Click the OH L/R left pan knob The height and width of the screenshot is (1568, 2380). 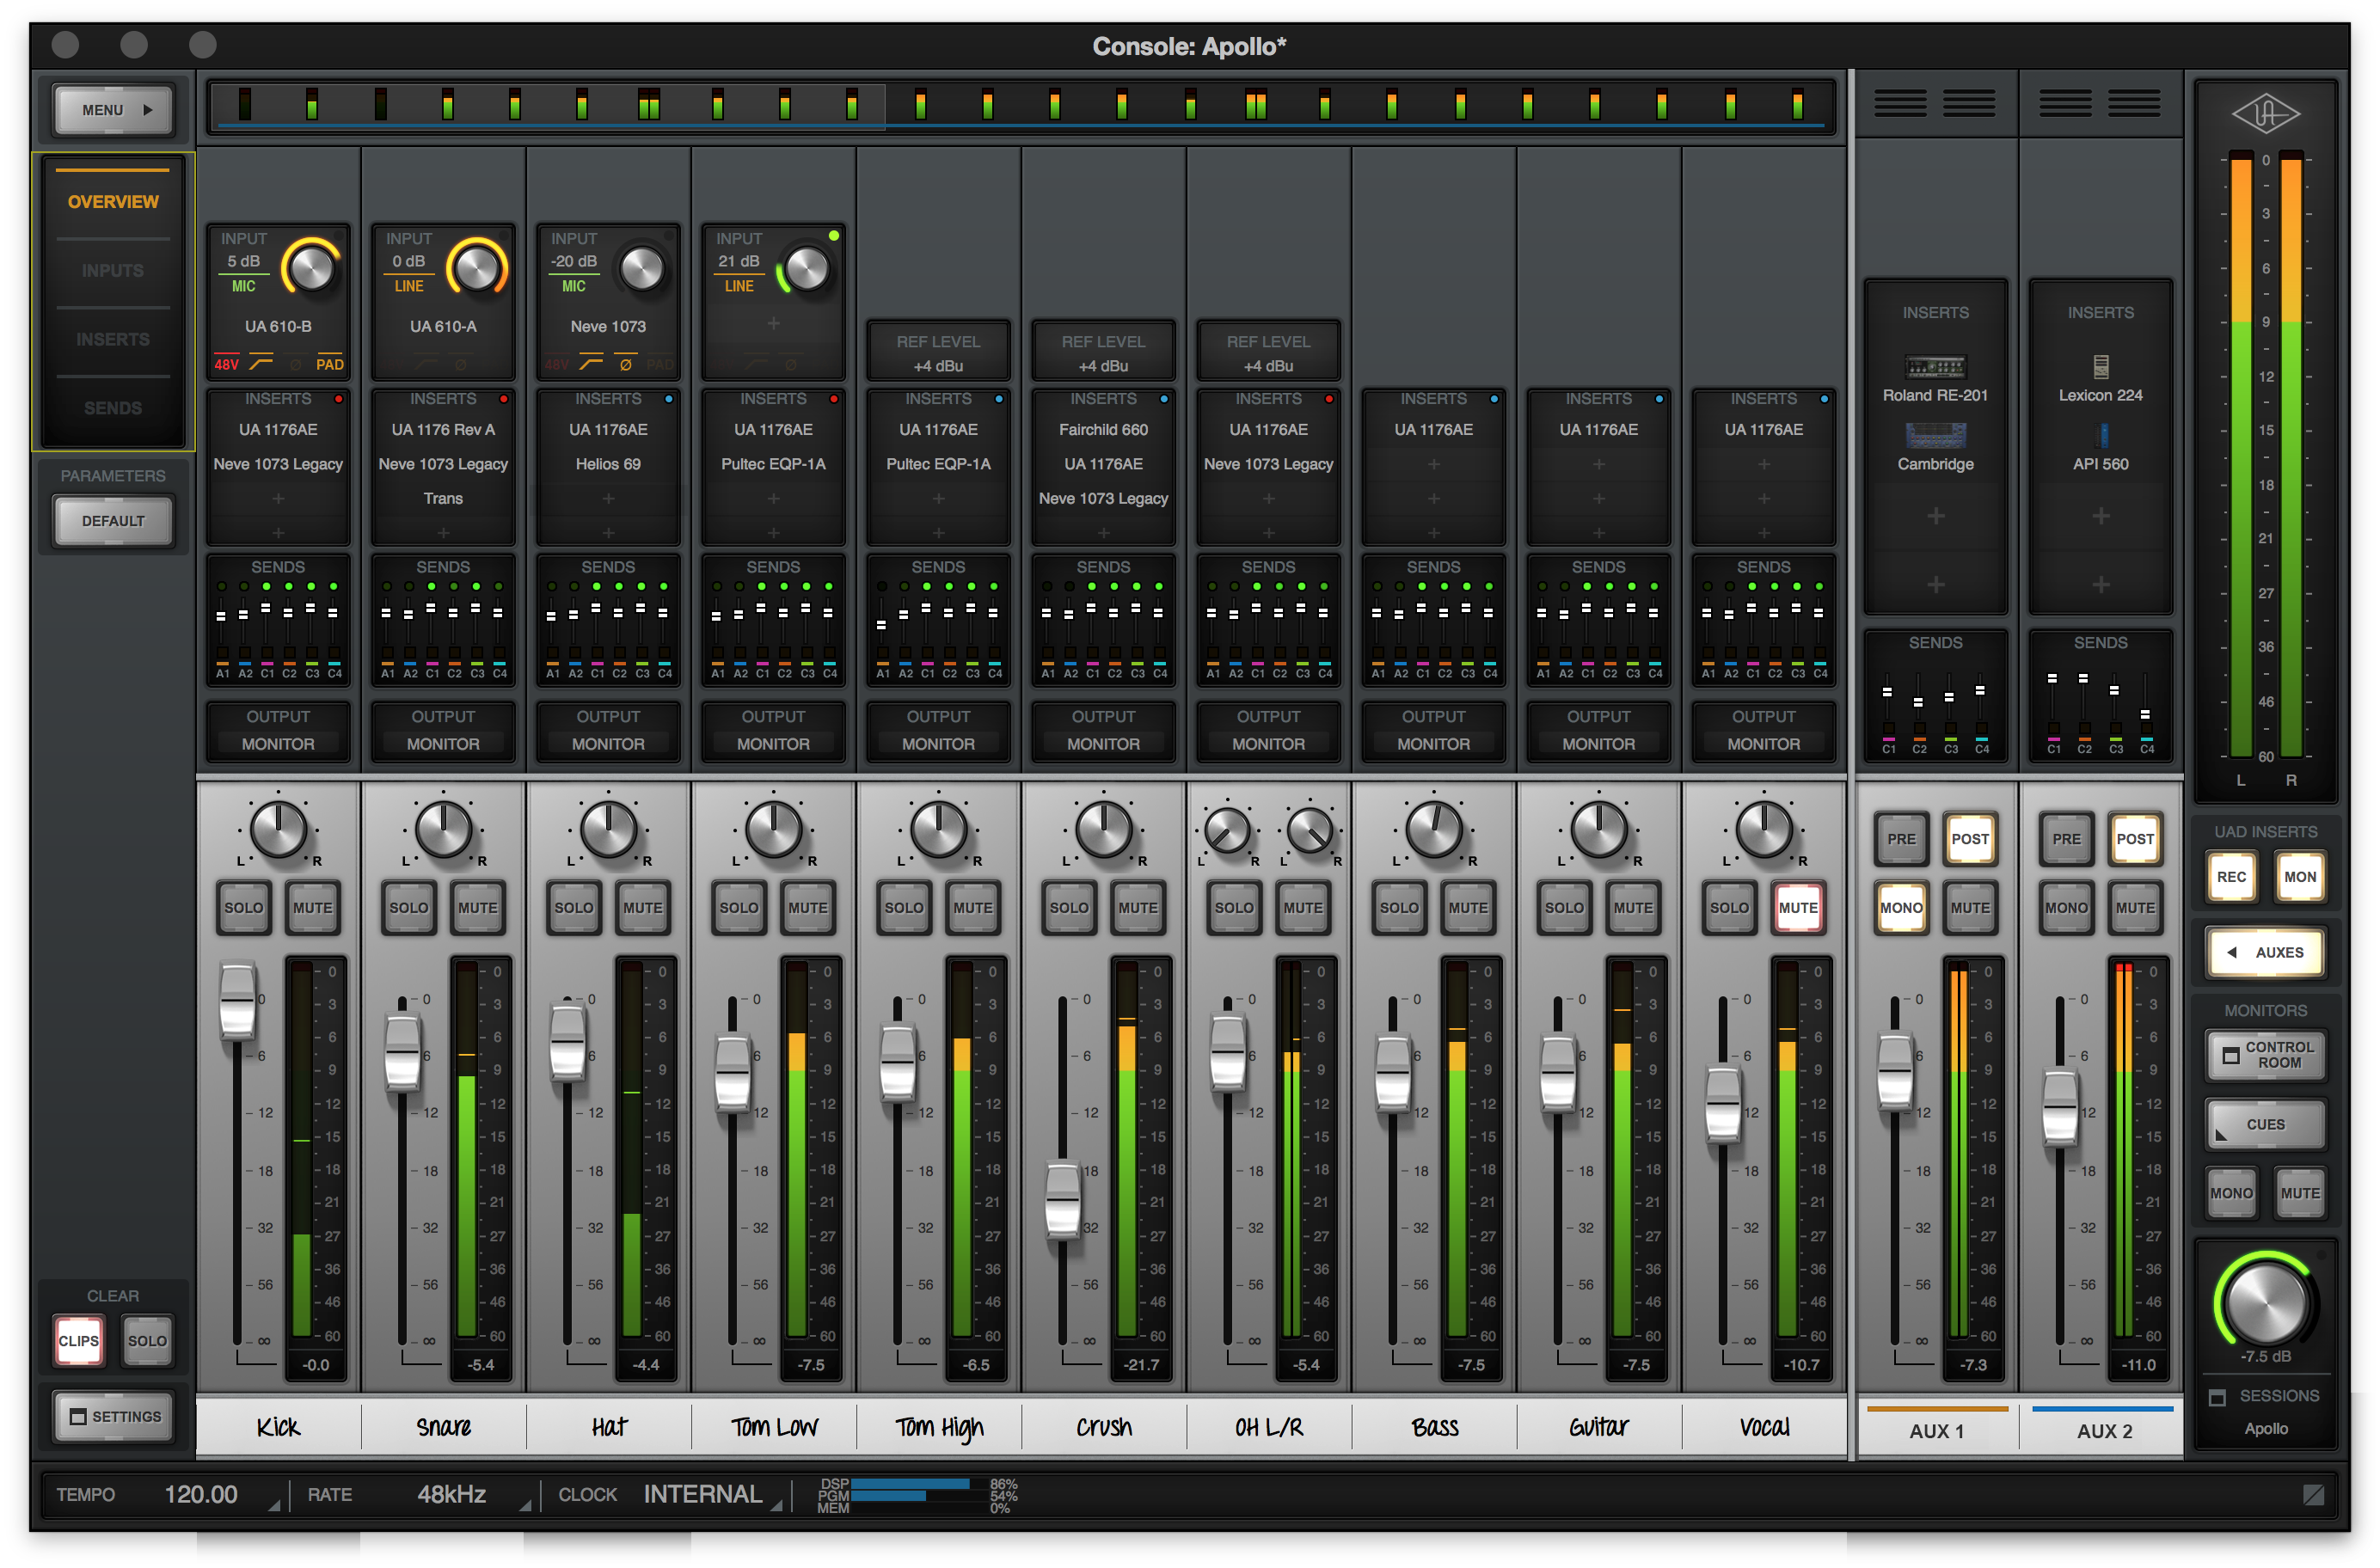click(x=1227, y=830)
